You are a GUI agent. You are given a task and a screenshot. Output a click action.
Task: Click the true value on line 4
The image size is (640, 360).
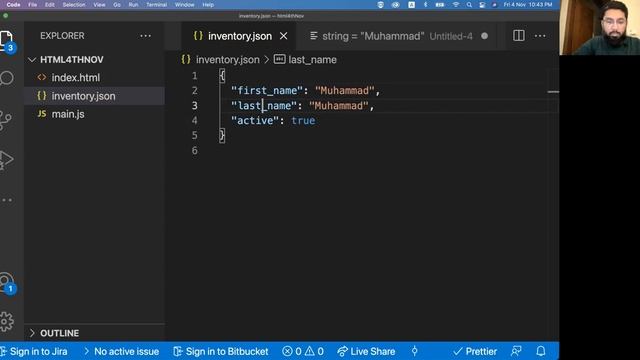[303, 120]
